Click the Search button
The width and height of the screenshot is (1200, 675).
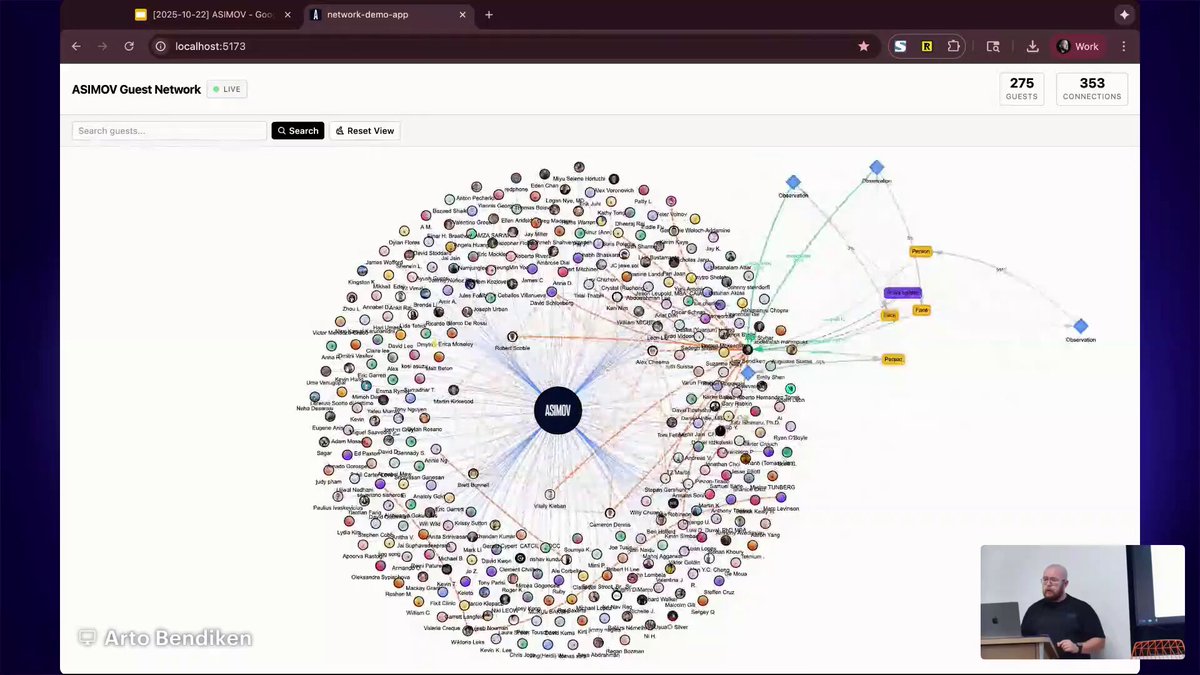pos(298,131)
